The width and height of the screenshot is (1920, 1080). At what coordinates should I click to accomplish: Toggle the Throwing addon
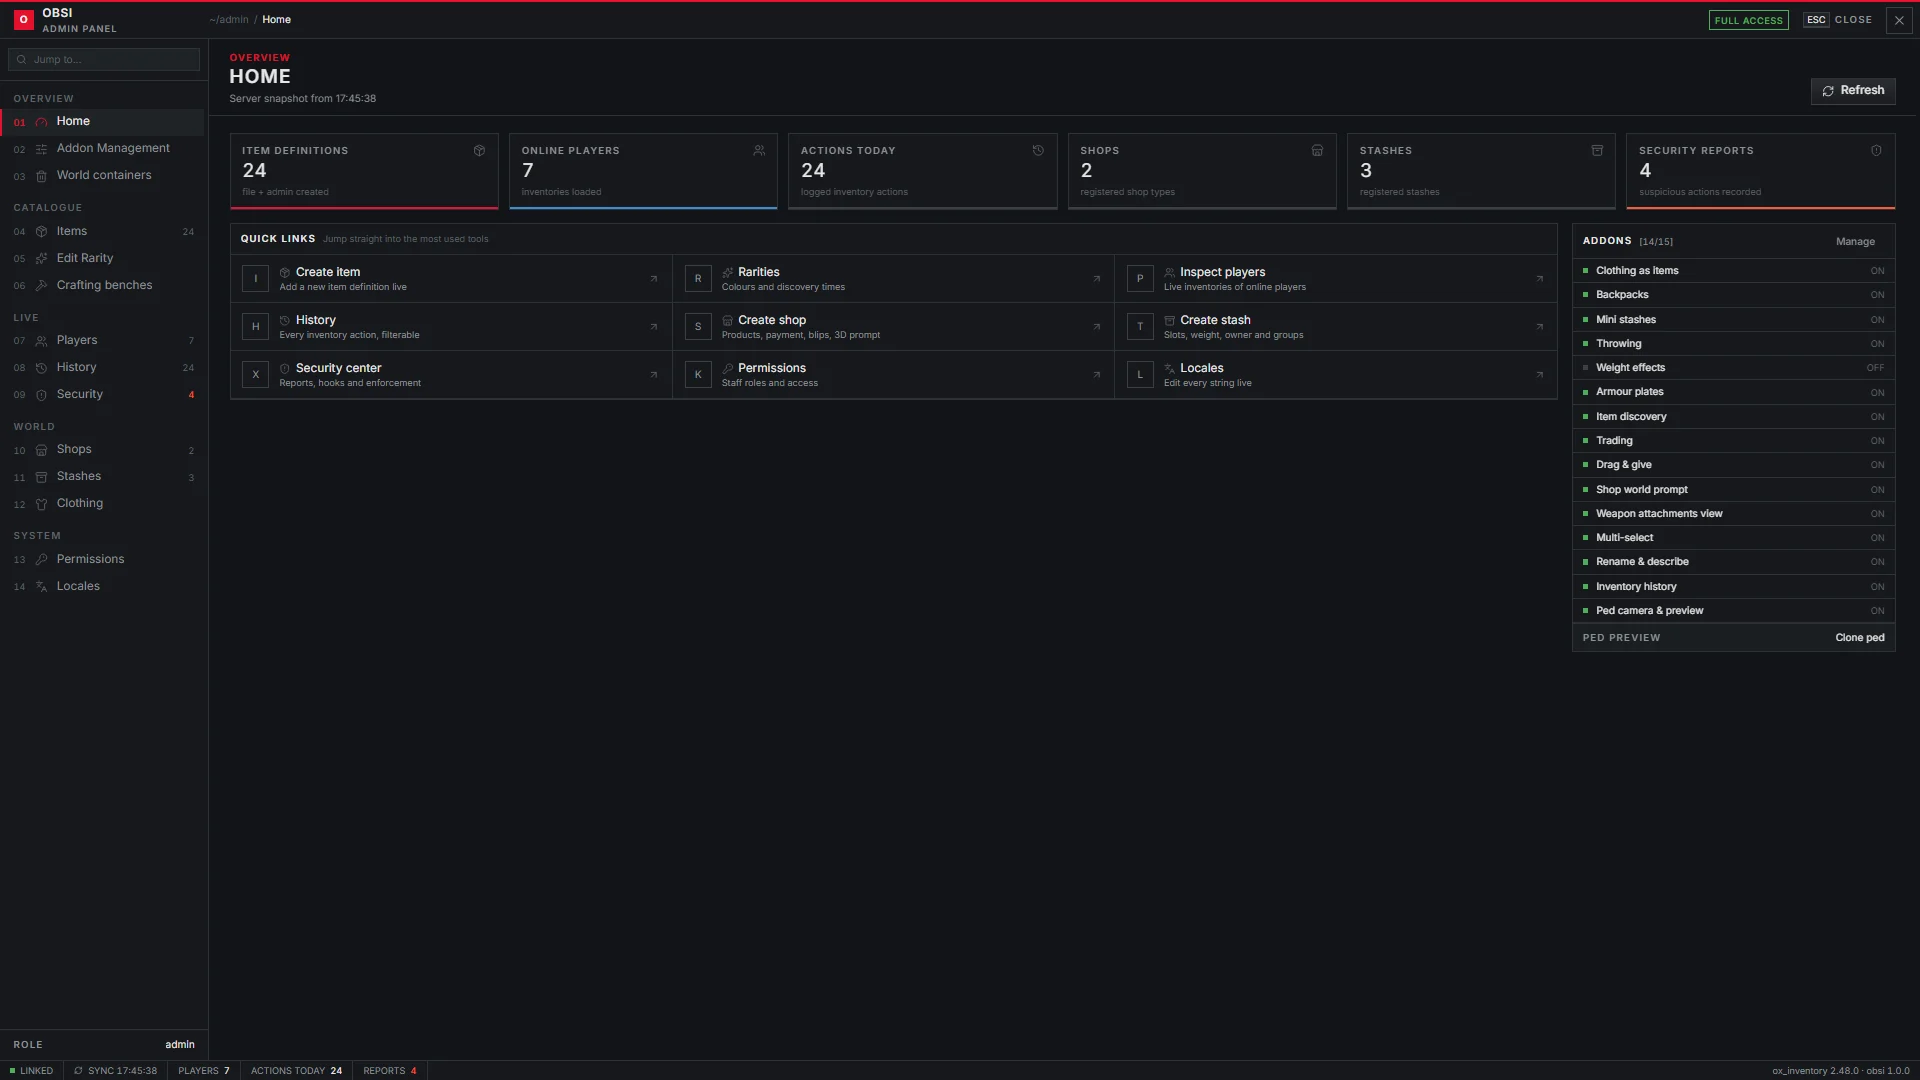[x=1733, y=344]
